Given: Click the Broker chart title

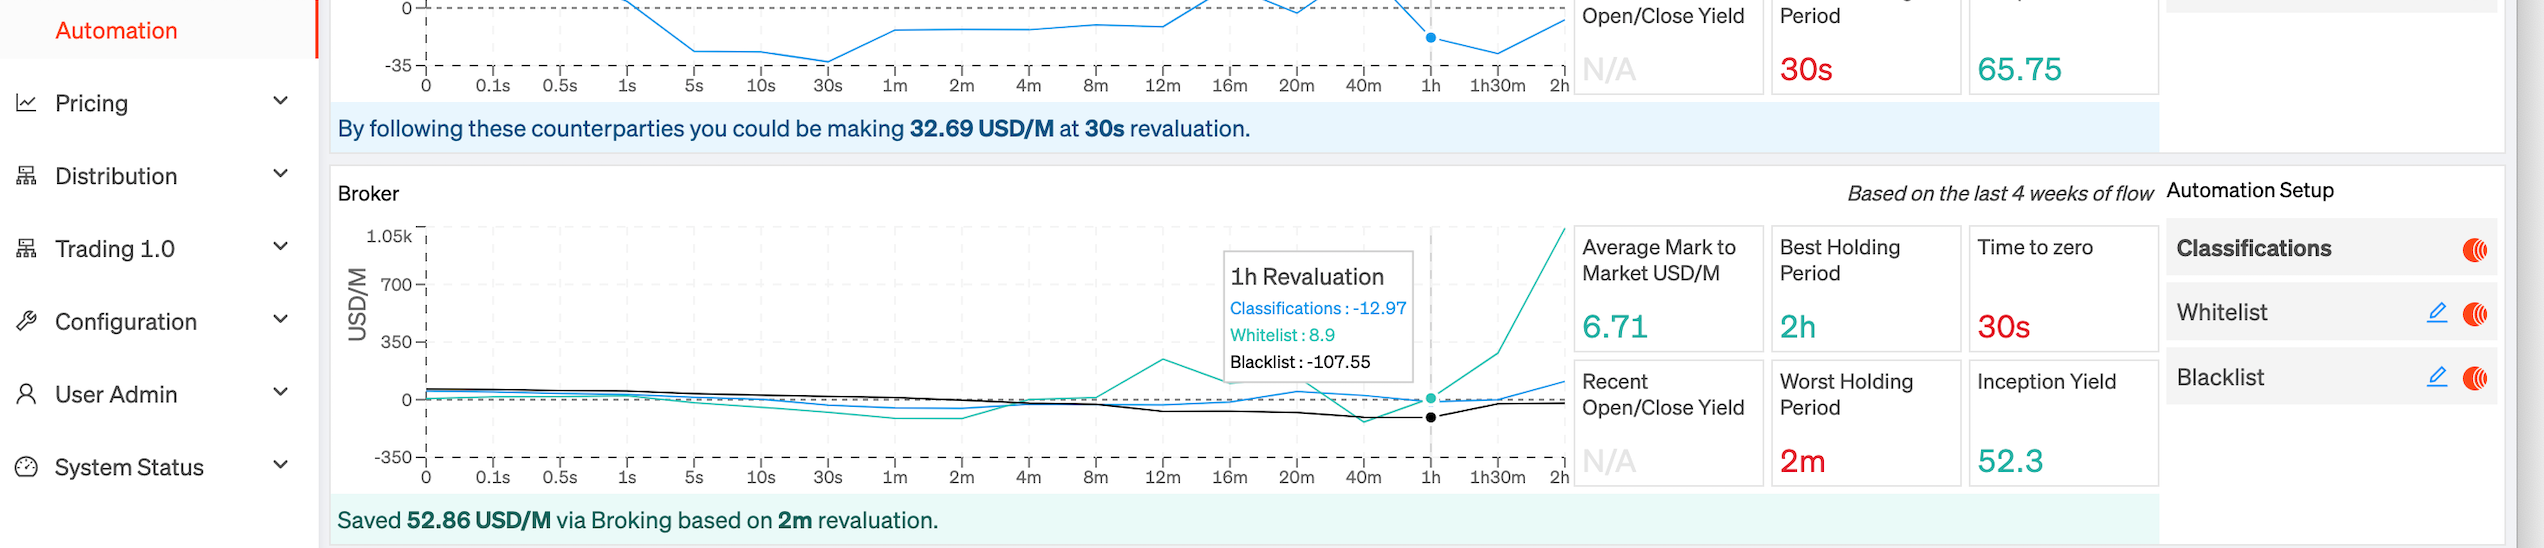Looking at the screenshot, I should click(x=368, y=194).
